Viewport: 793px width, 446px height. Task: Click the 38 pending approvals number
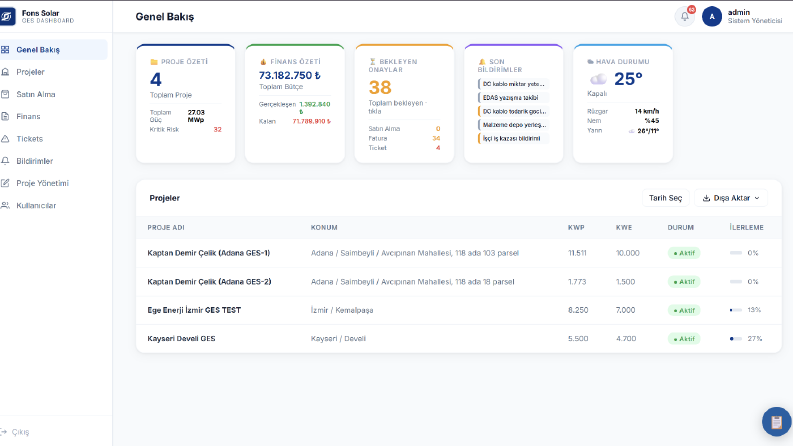[x=380, y=87]
